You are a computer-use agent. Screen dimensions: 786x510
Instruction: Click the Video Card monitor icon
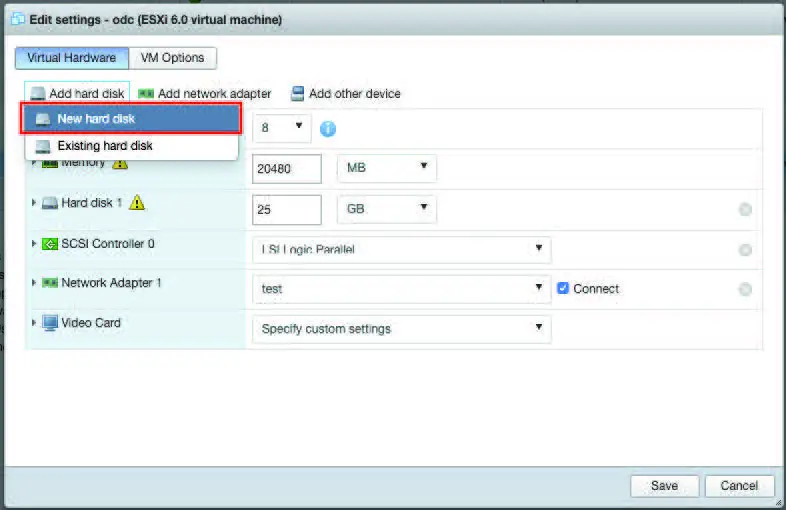pyautogui.click(x=50, y=323)
